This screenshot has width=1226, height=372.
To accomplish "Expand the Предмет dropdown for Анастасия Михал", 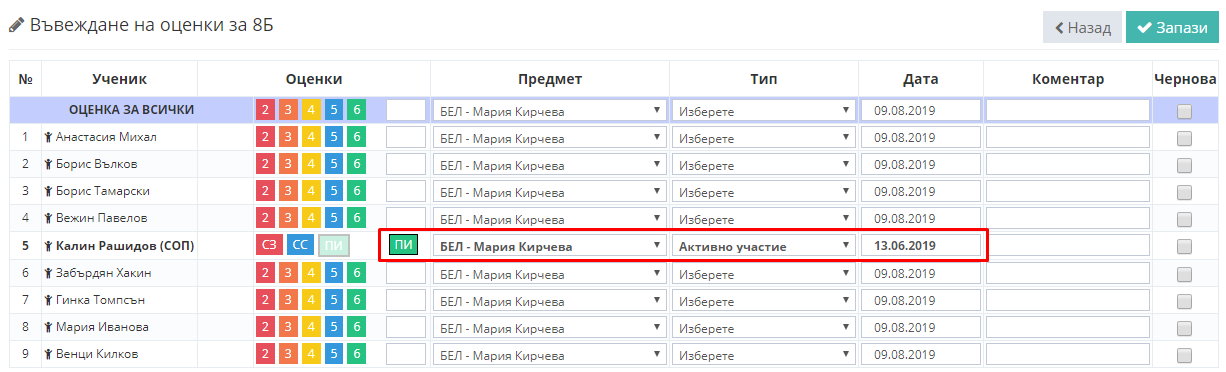I will (x=550, y=138).
